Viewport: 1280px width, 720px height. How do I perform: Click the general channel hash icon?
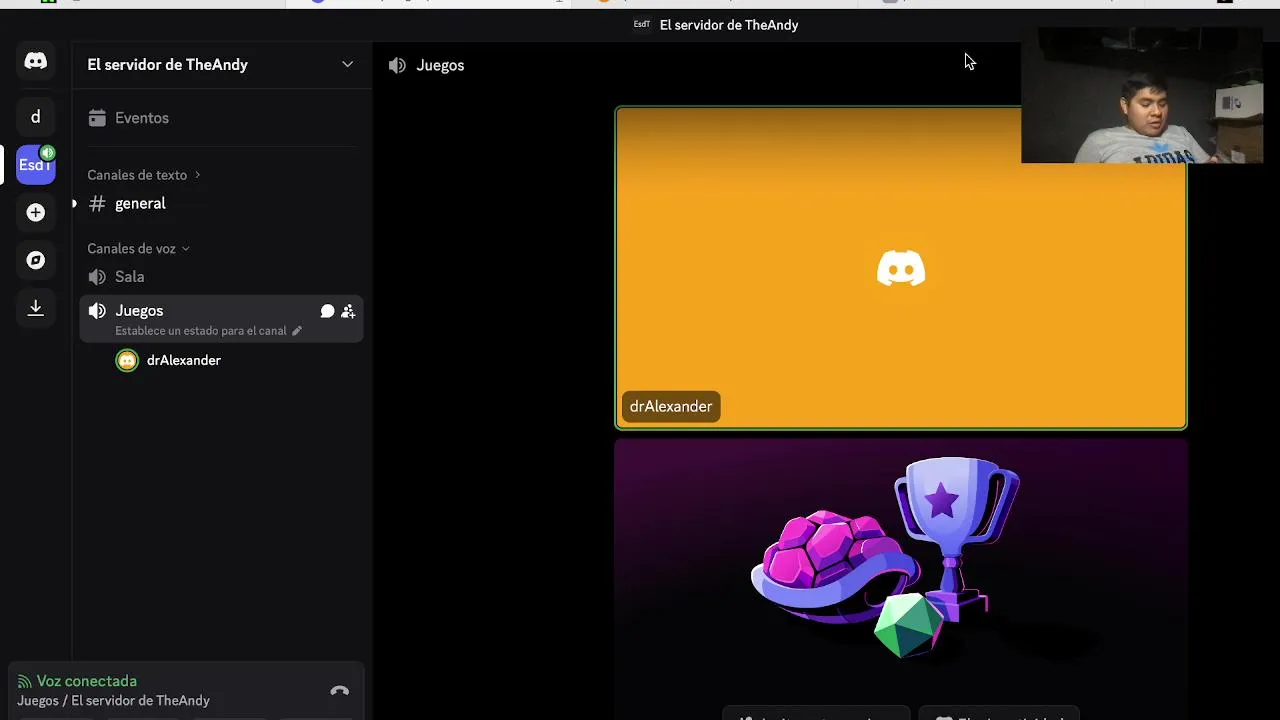[x=97, y=203]
